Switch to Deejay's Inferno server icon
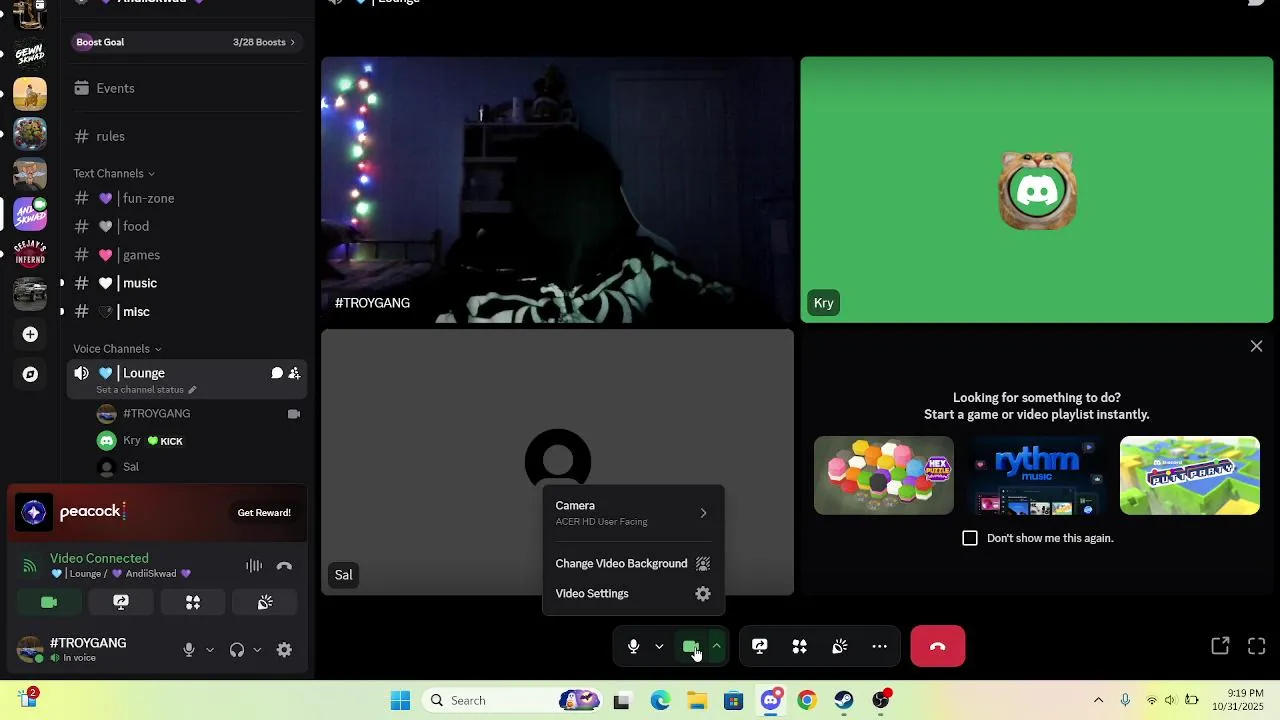Viewport: 1280px width, 720px height. (x=30, y=254)
